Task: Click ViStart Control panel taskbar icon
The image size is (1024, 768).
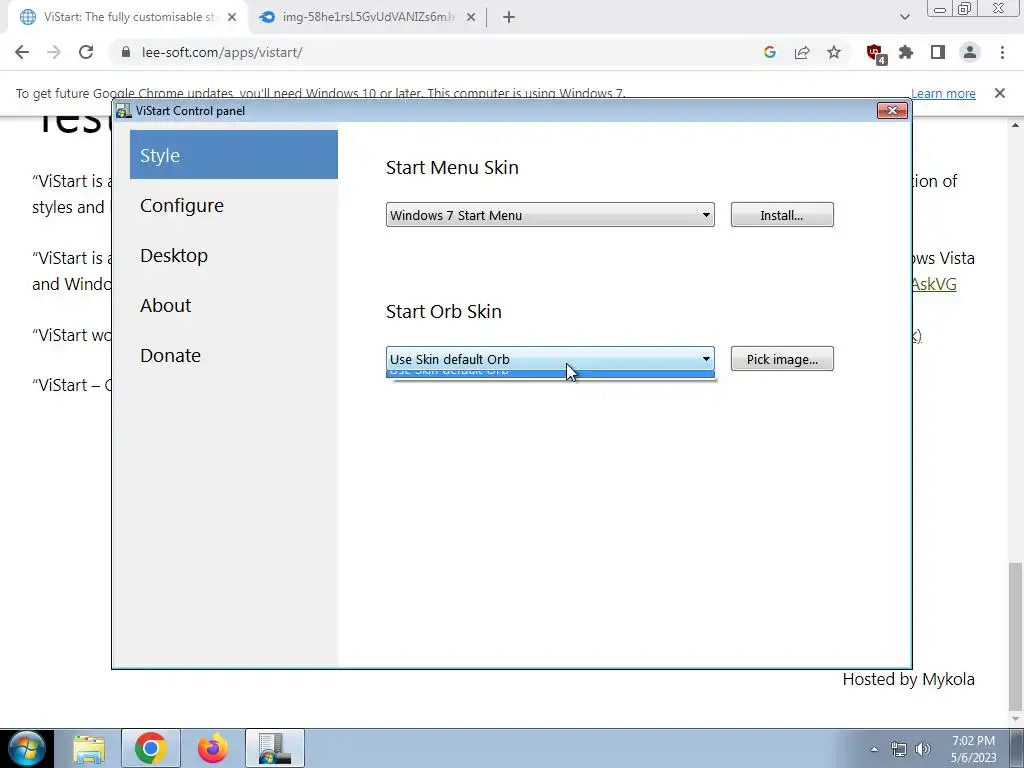Action: [x=275, y=748]
